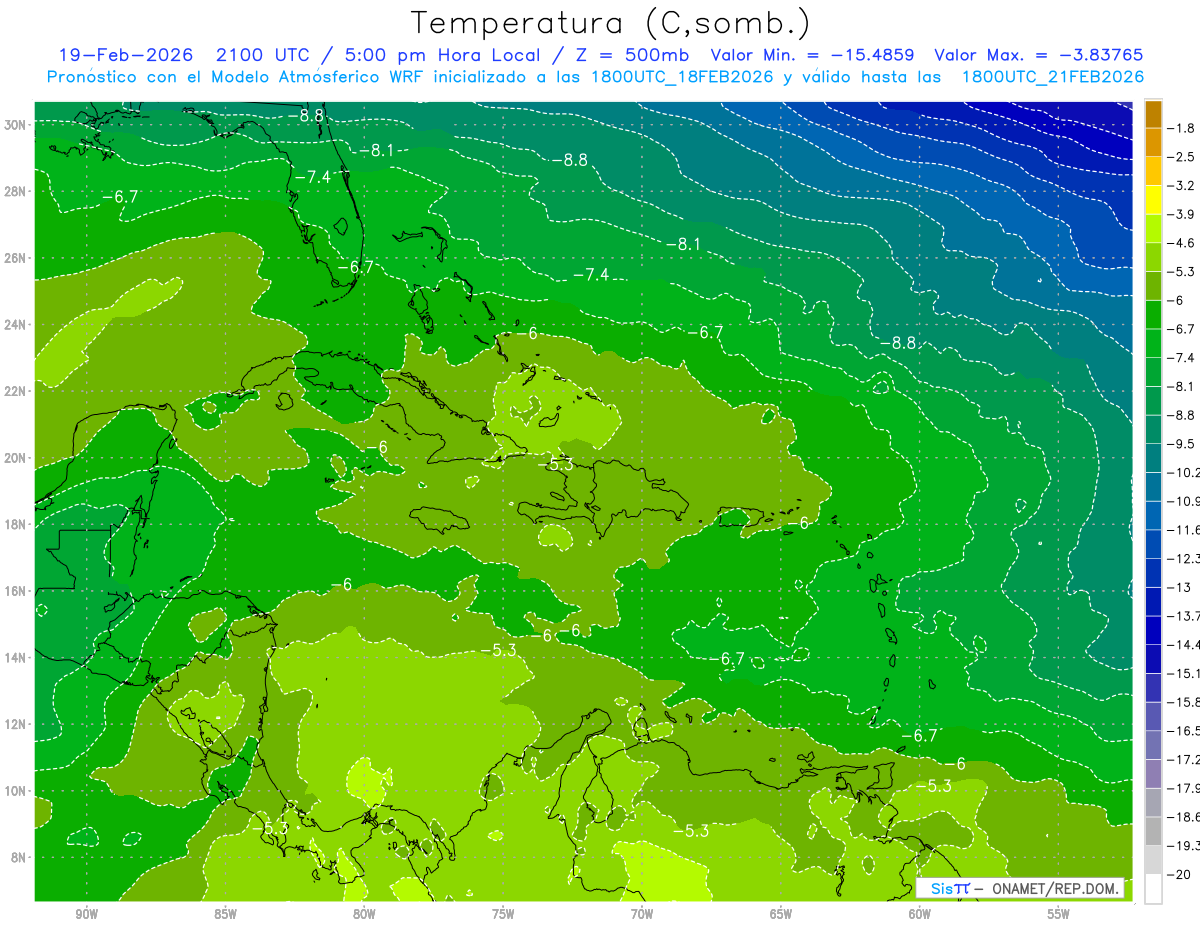1200x927 pixels.
Task: Select the valid-until time '1800UTC_21FEB2026'
Action: coord(1052,77)
